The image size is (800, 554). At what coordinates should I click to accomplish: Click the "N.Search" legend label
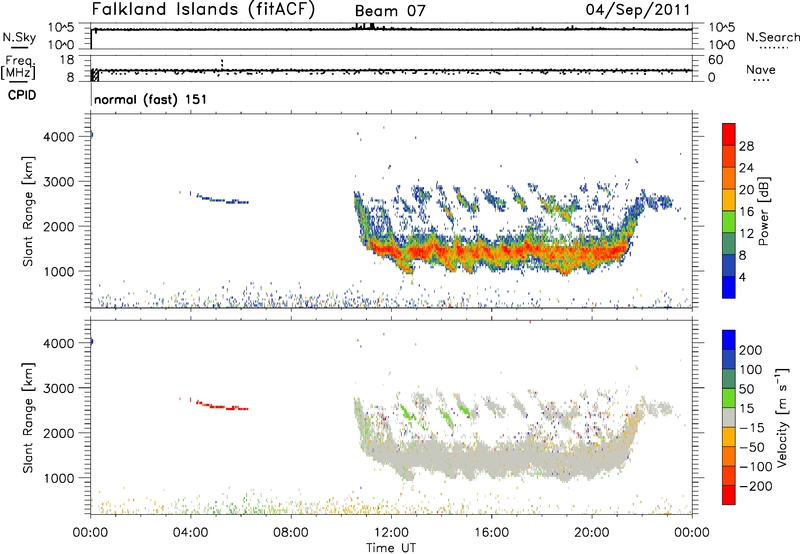pos(772,37)
